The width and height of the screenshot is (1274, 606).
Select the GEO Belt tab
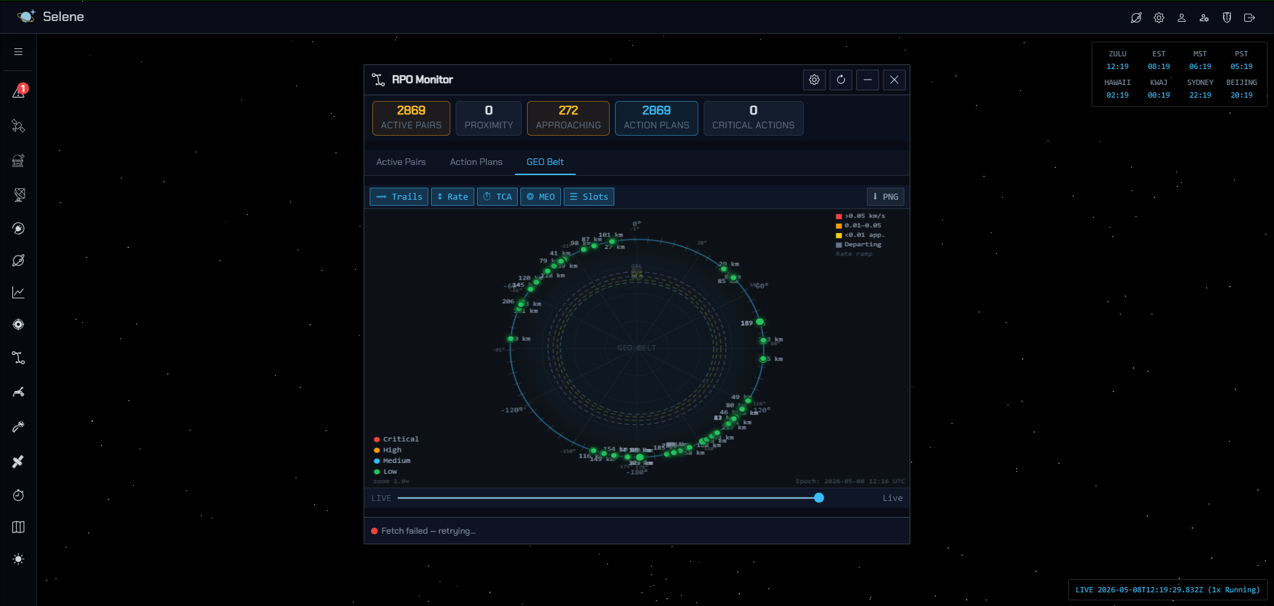pos(545,162)
